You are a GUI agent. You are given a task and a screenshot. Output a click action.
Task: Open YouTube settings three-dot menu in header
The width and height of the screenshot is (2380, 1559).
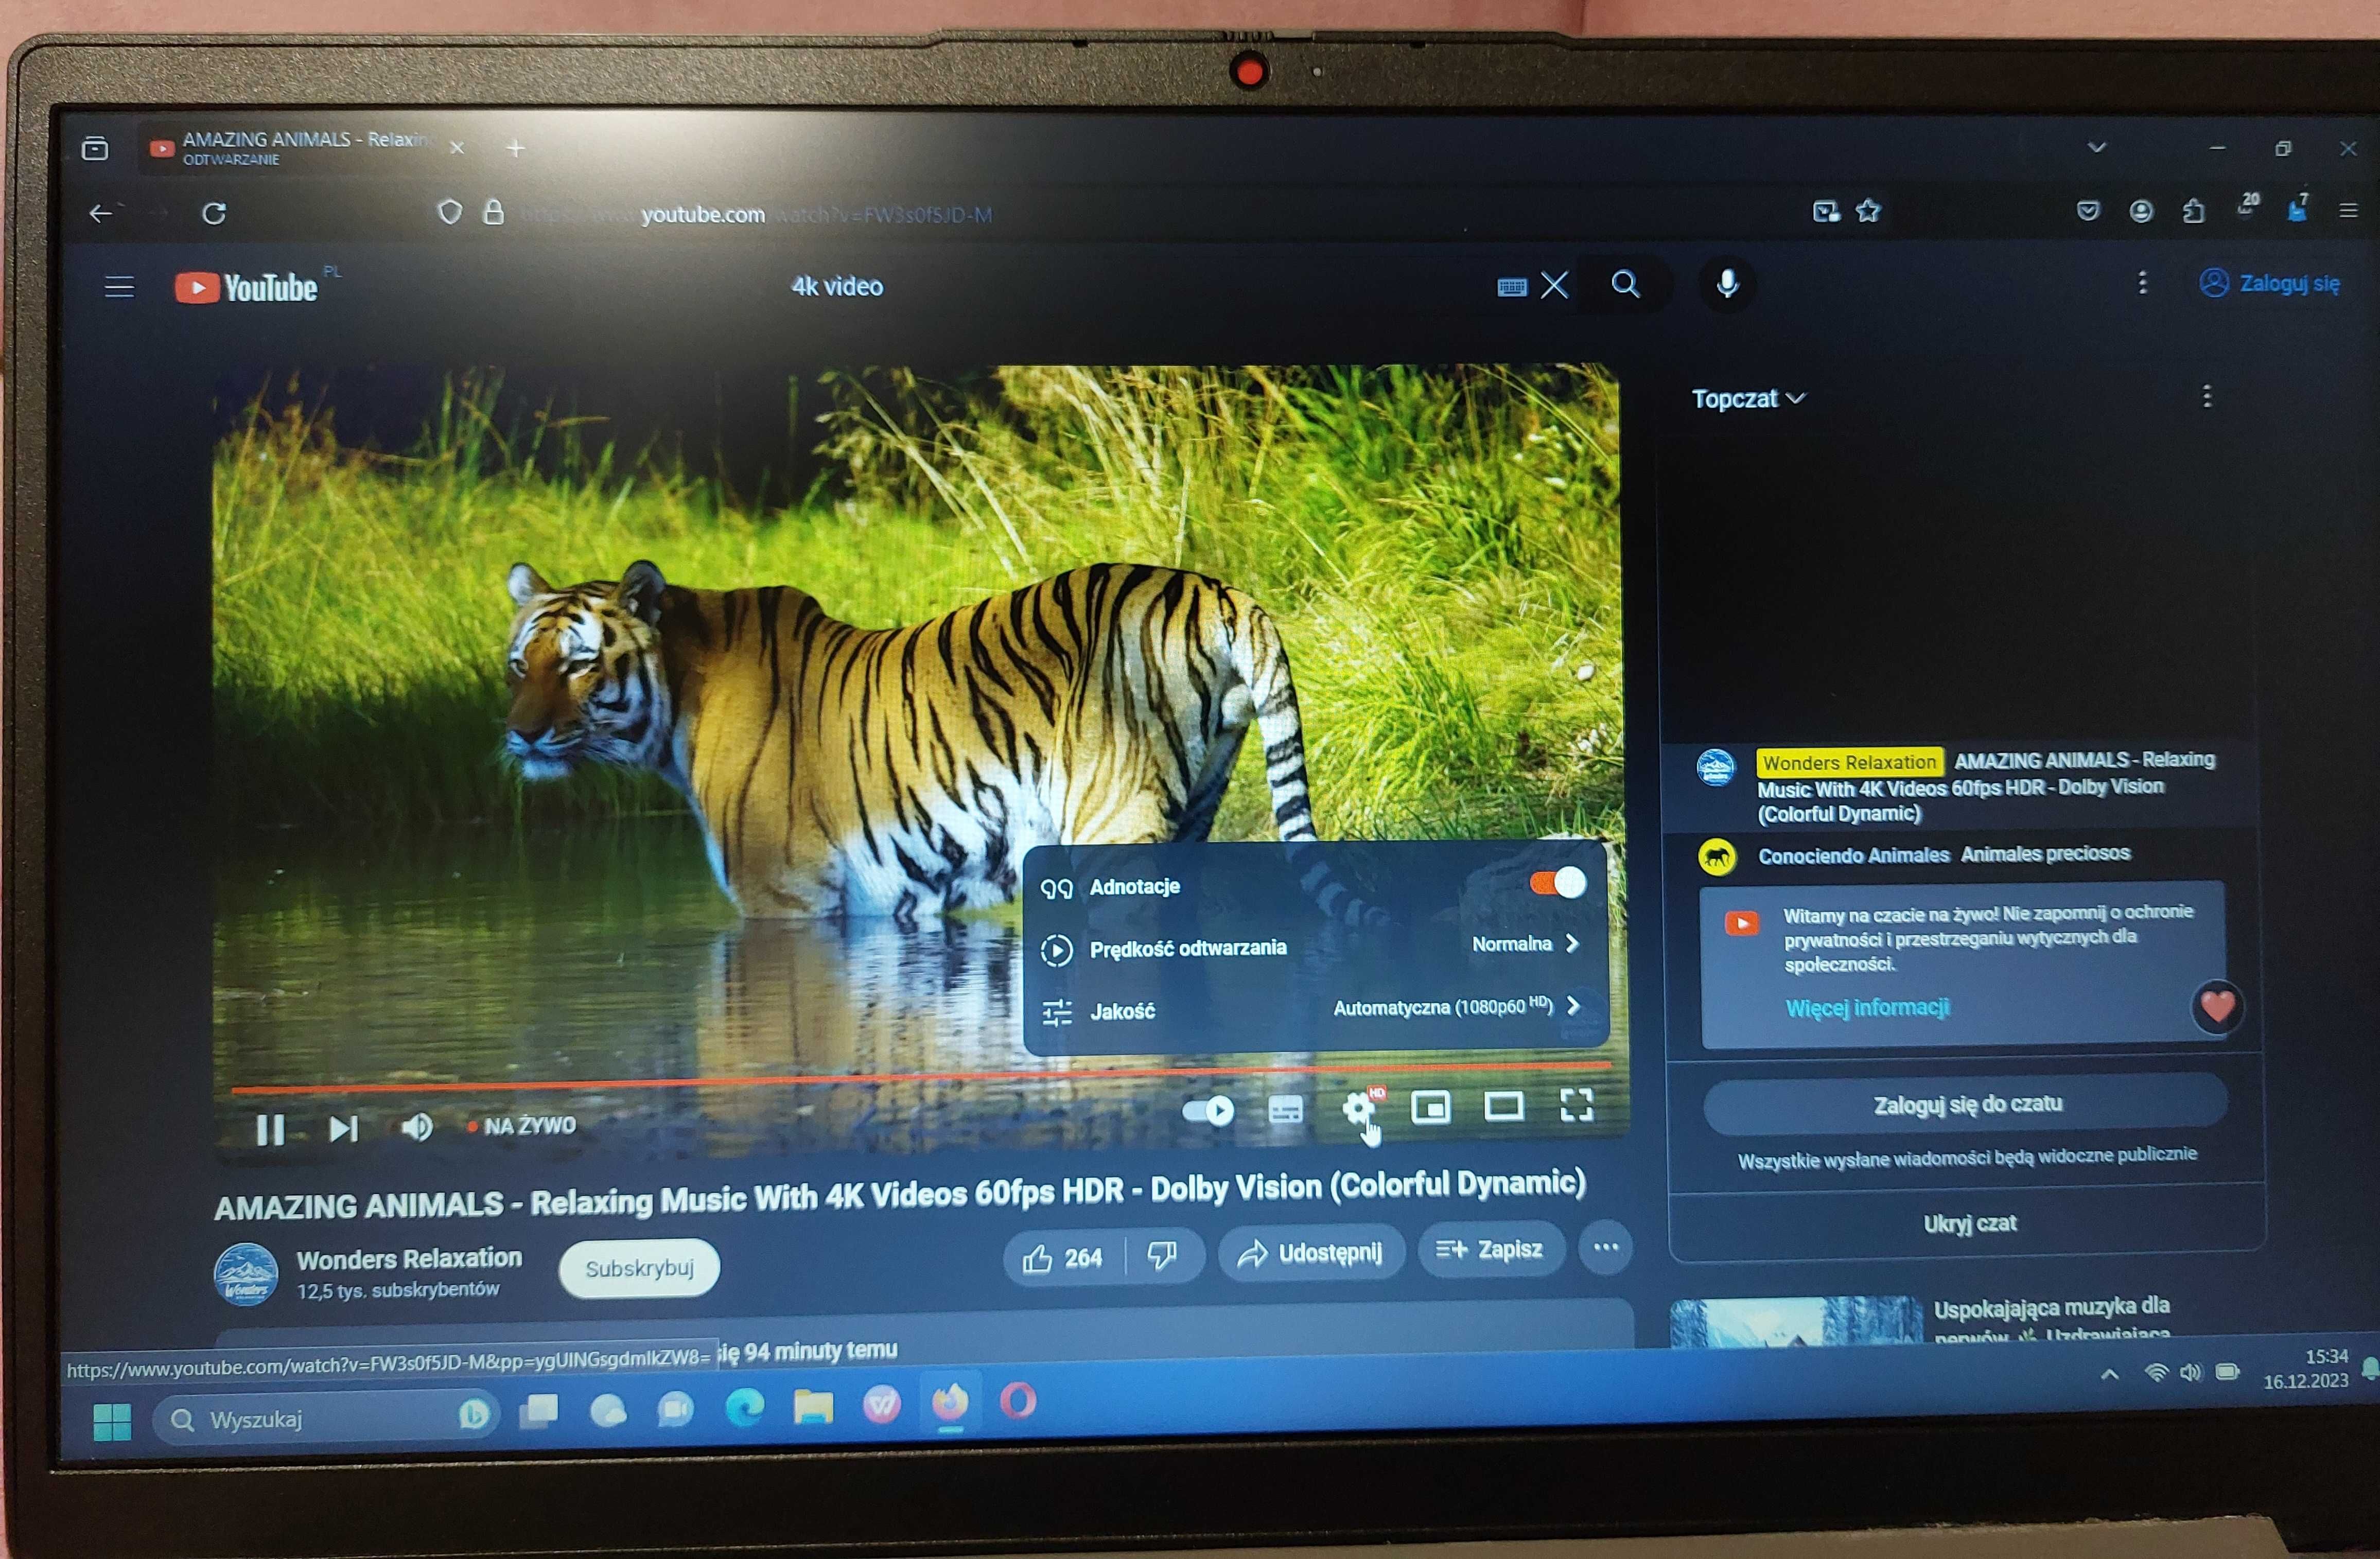pyautogui.click(x=2142, y=283)
